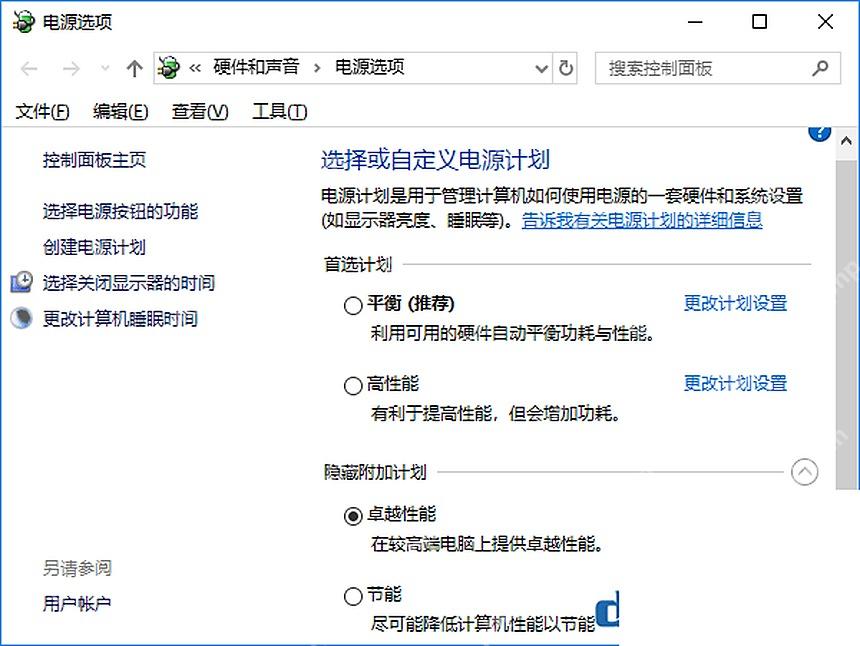Select the 卓越性能 power plan

[x=353, y=516]
